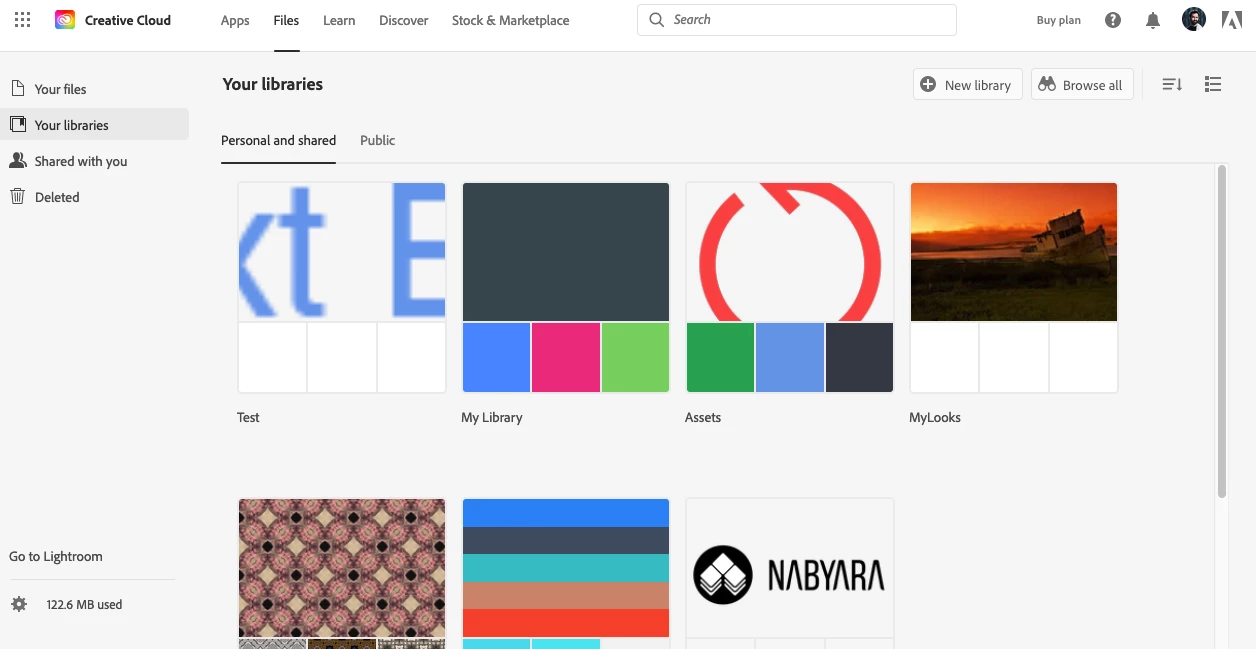
Task: Click the Your files document icon
Action: pos(18,89)
